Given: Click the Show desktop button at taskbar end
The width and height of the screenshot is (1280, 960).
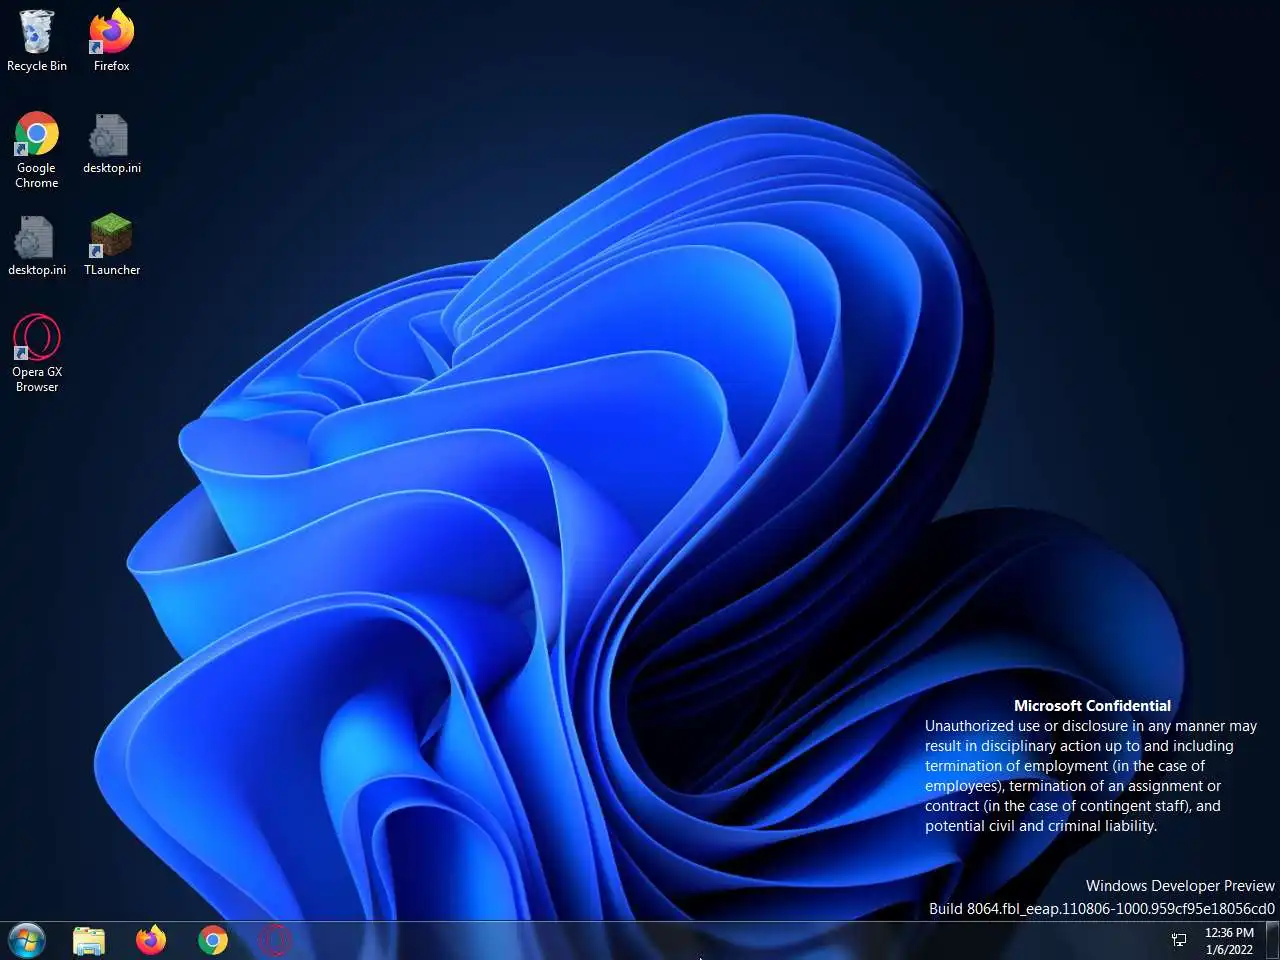Looking at the screenshot, I should (x=1272, y=940).
